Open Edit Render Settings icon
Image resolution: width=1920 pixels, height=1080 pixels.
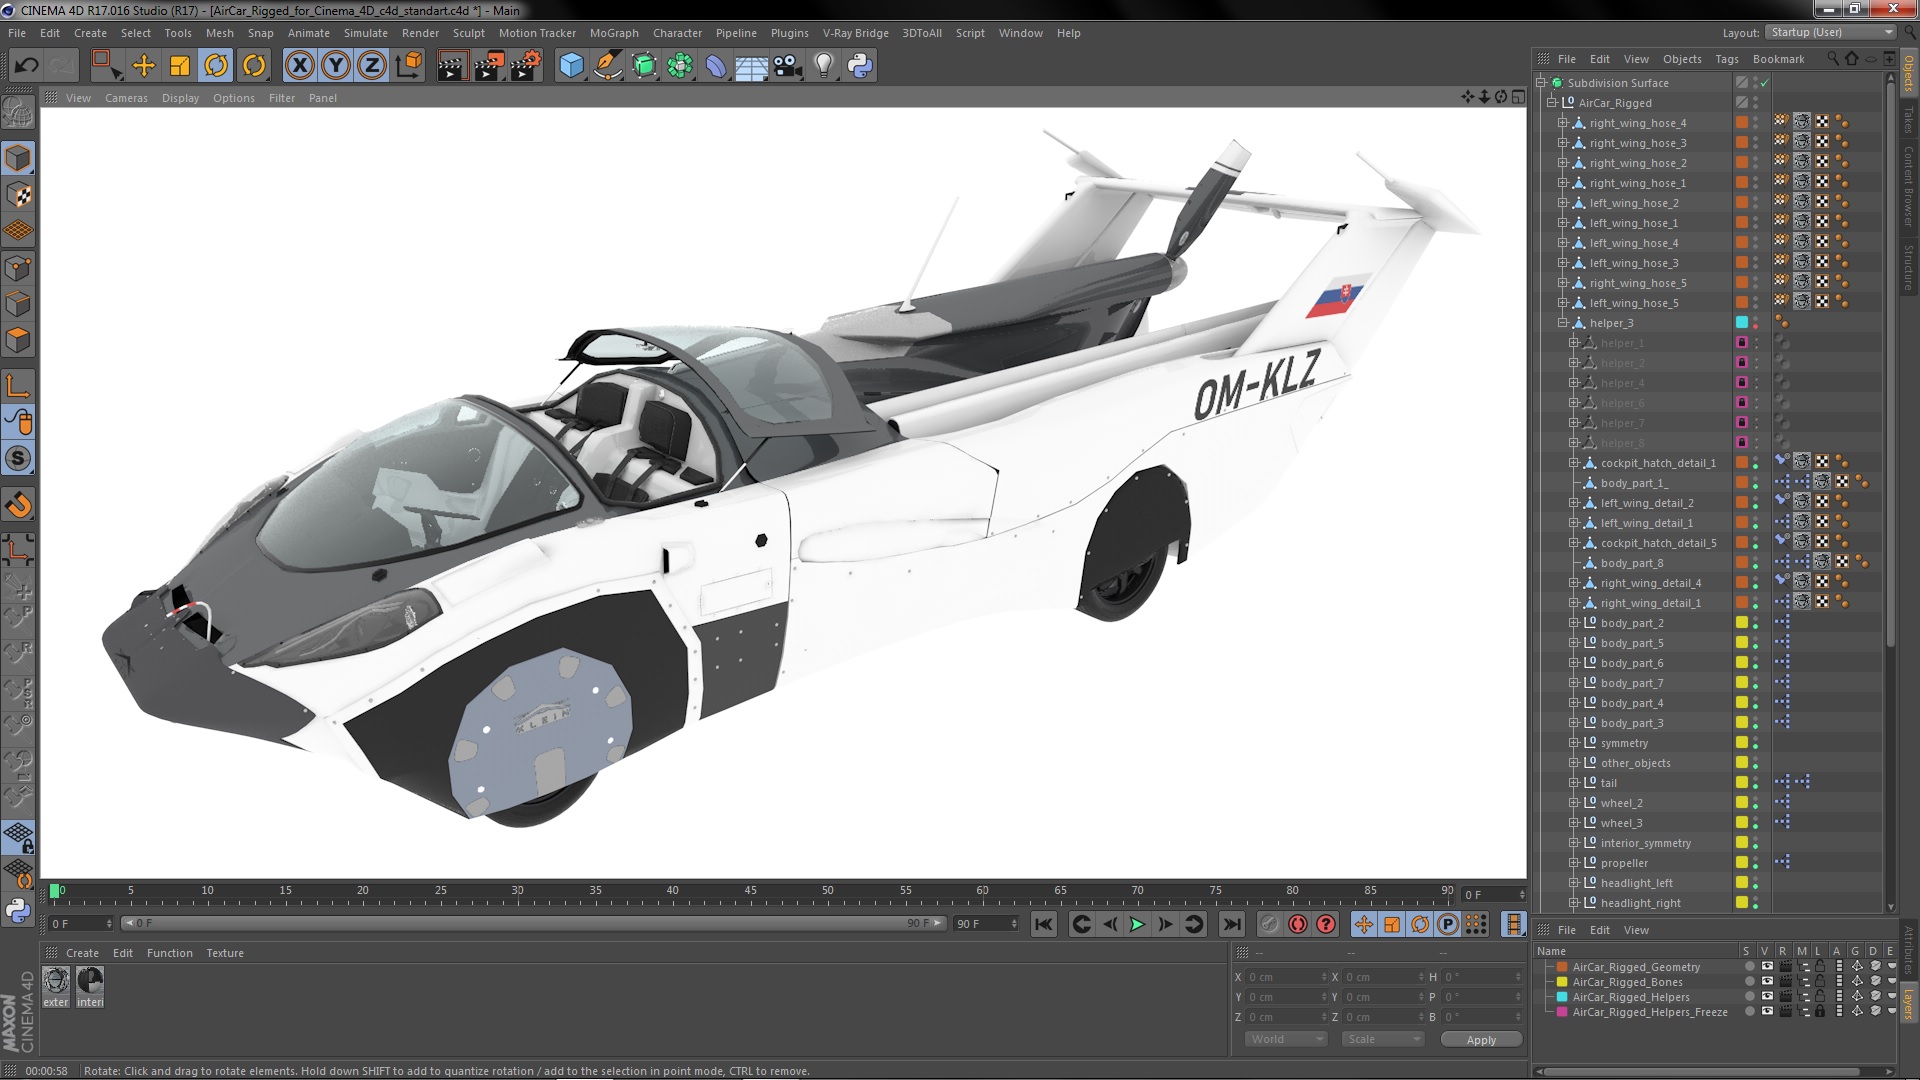pos(526,66)
